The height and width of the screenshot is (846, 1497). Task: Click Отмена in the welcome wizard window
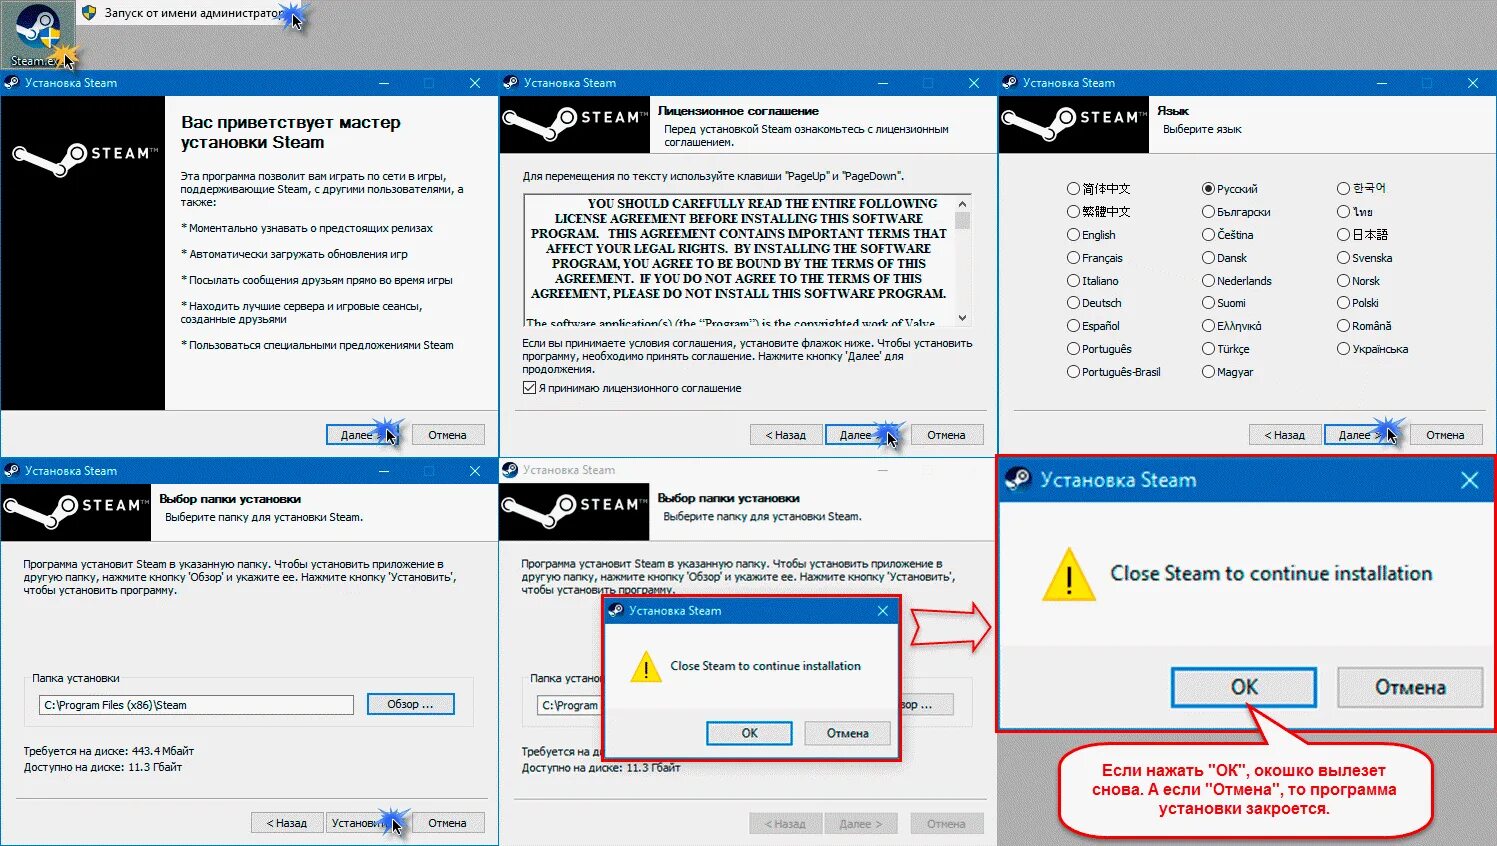(447, 435)
